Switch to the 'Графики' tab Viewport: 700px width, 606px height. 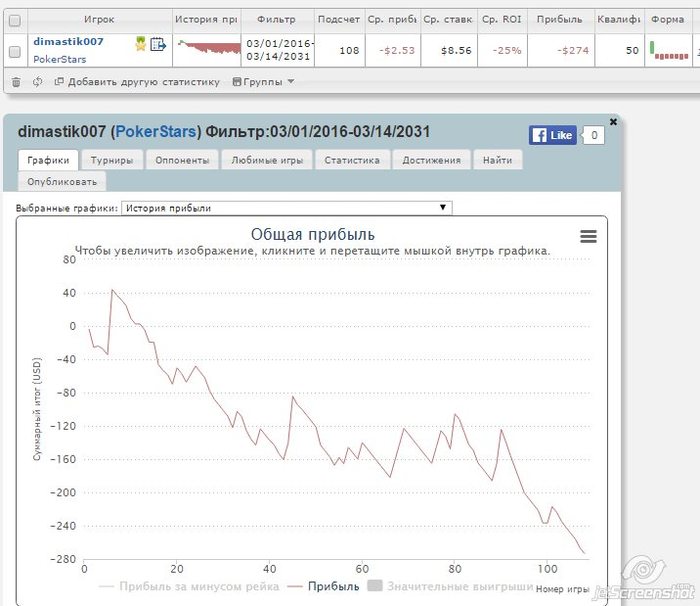click(x=48, y=160)
